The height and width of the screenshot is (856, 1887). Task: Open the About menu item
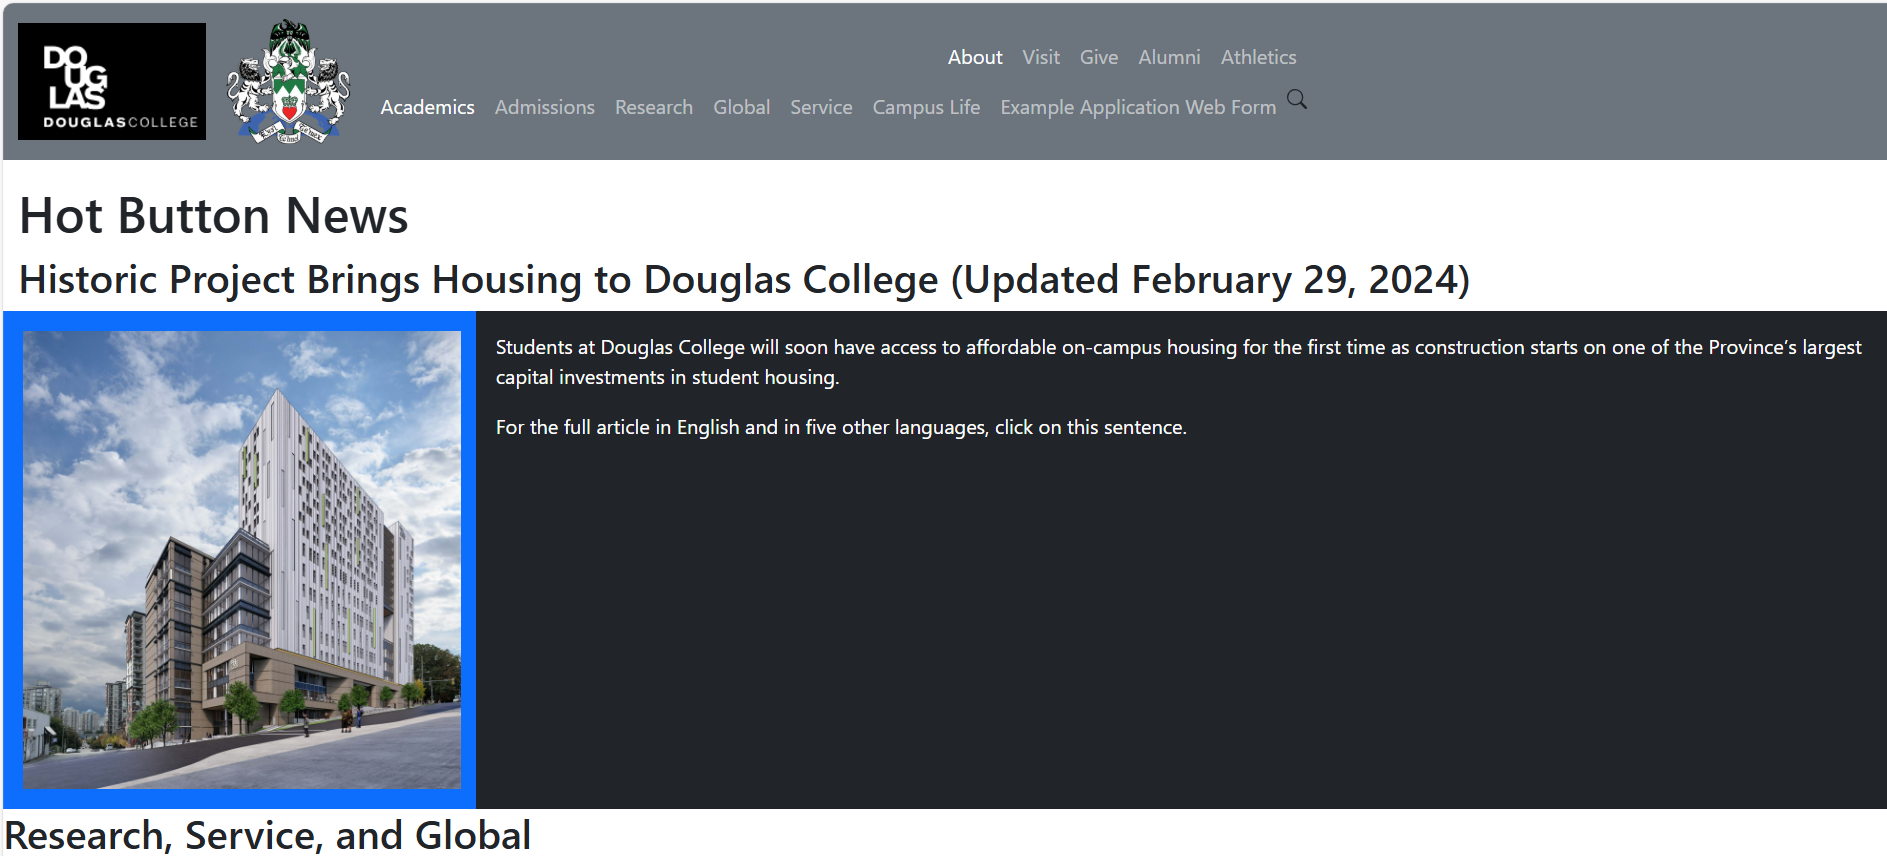tap(975, 58)
